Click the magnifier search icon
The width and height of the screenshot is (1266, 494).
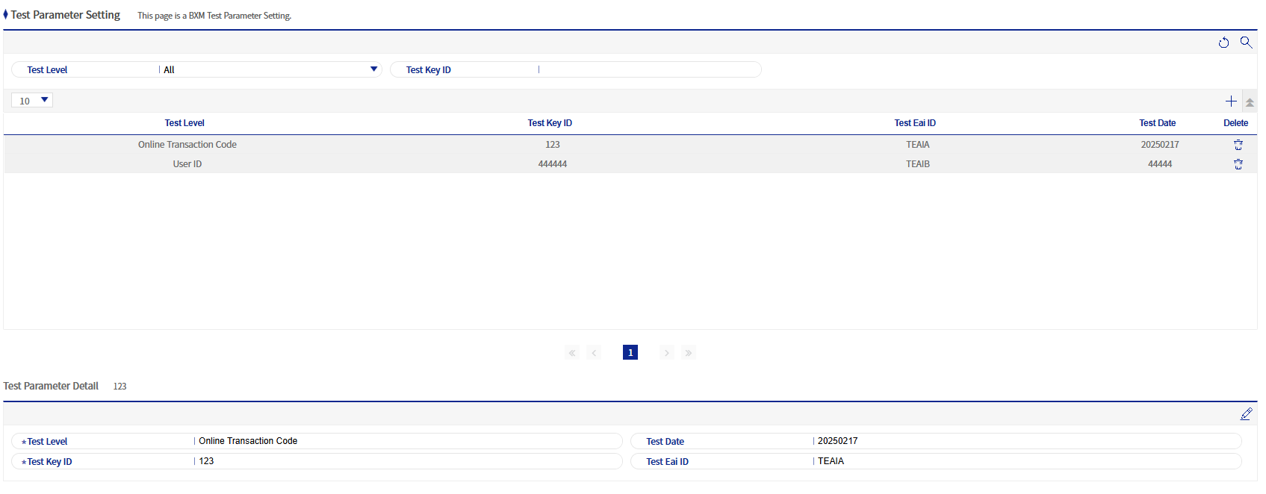point(1246,43)
